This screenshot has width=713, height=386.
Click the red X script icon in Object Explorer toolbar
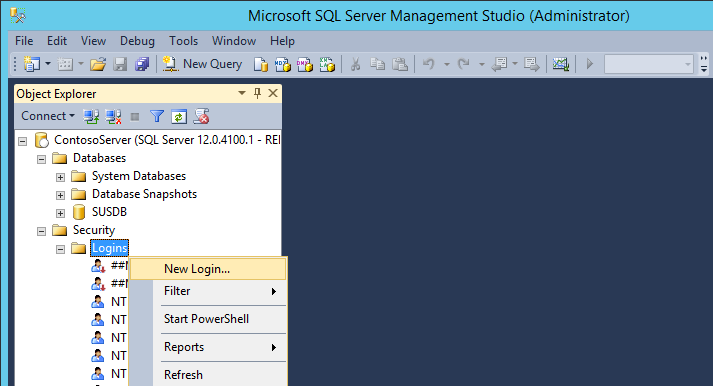201,117
